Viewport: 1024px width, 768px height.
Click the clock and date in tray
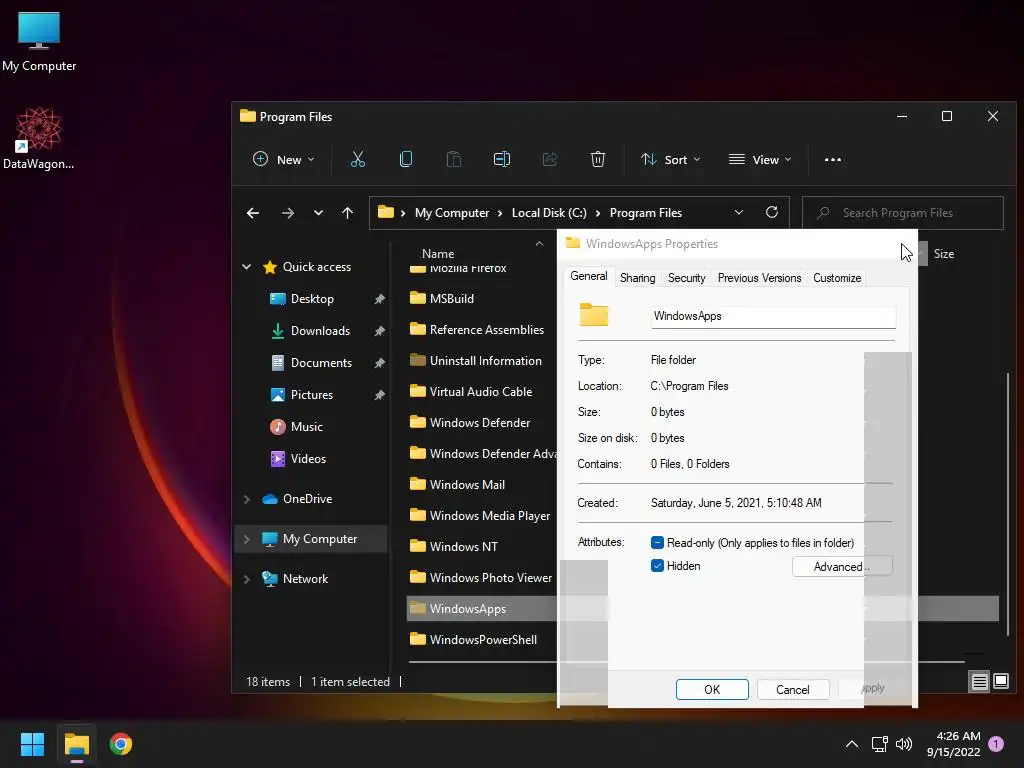click(x=953, y=744)
